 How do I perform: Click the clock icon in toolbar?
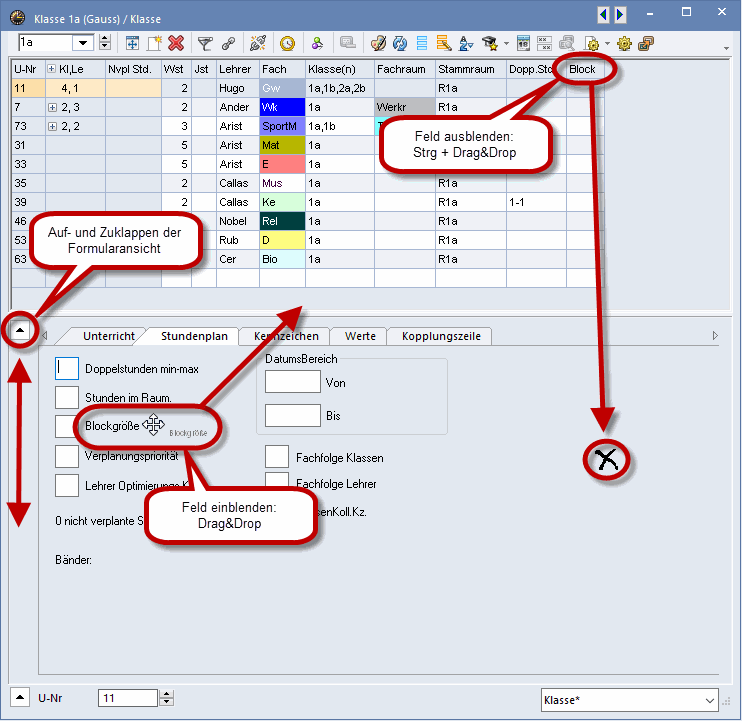[288, 43]
